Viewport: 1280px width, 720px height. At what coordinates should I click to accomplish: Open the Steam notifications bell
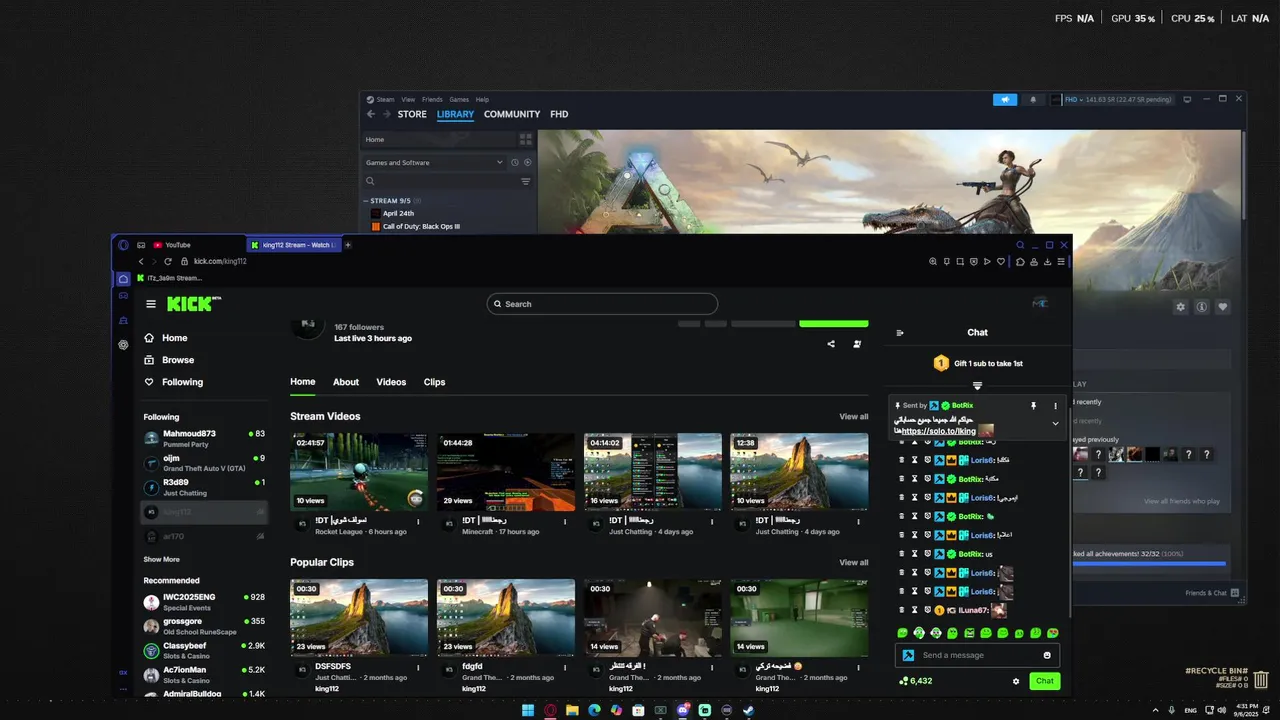[1033, 100]
